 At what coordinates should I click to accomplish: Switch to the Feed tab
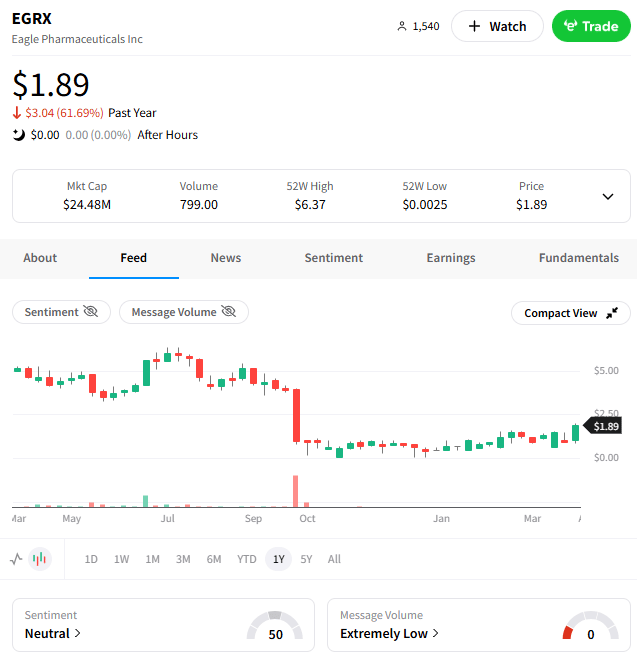point(133,258)
